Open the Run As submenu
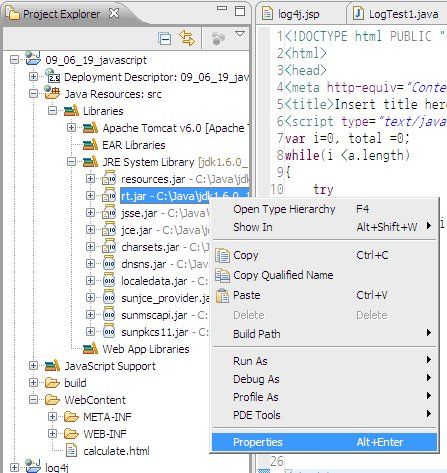Image resolution: width=447 pixels, height=473 pixels. tap(325, 361)
